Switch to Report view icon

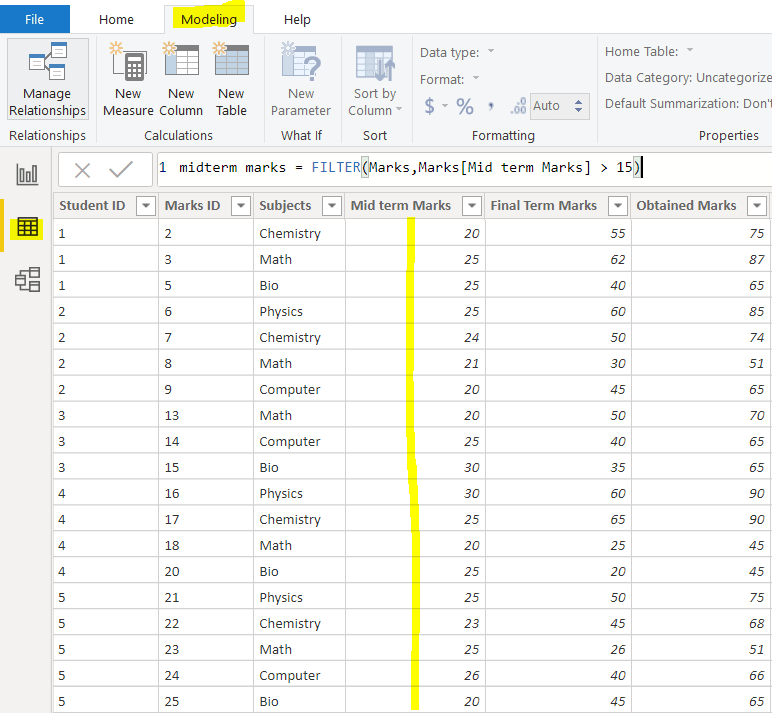pyautogui.click(x=27, y=174)
